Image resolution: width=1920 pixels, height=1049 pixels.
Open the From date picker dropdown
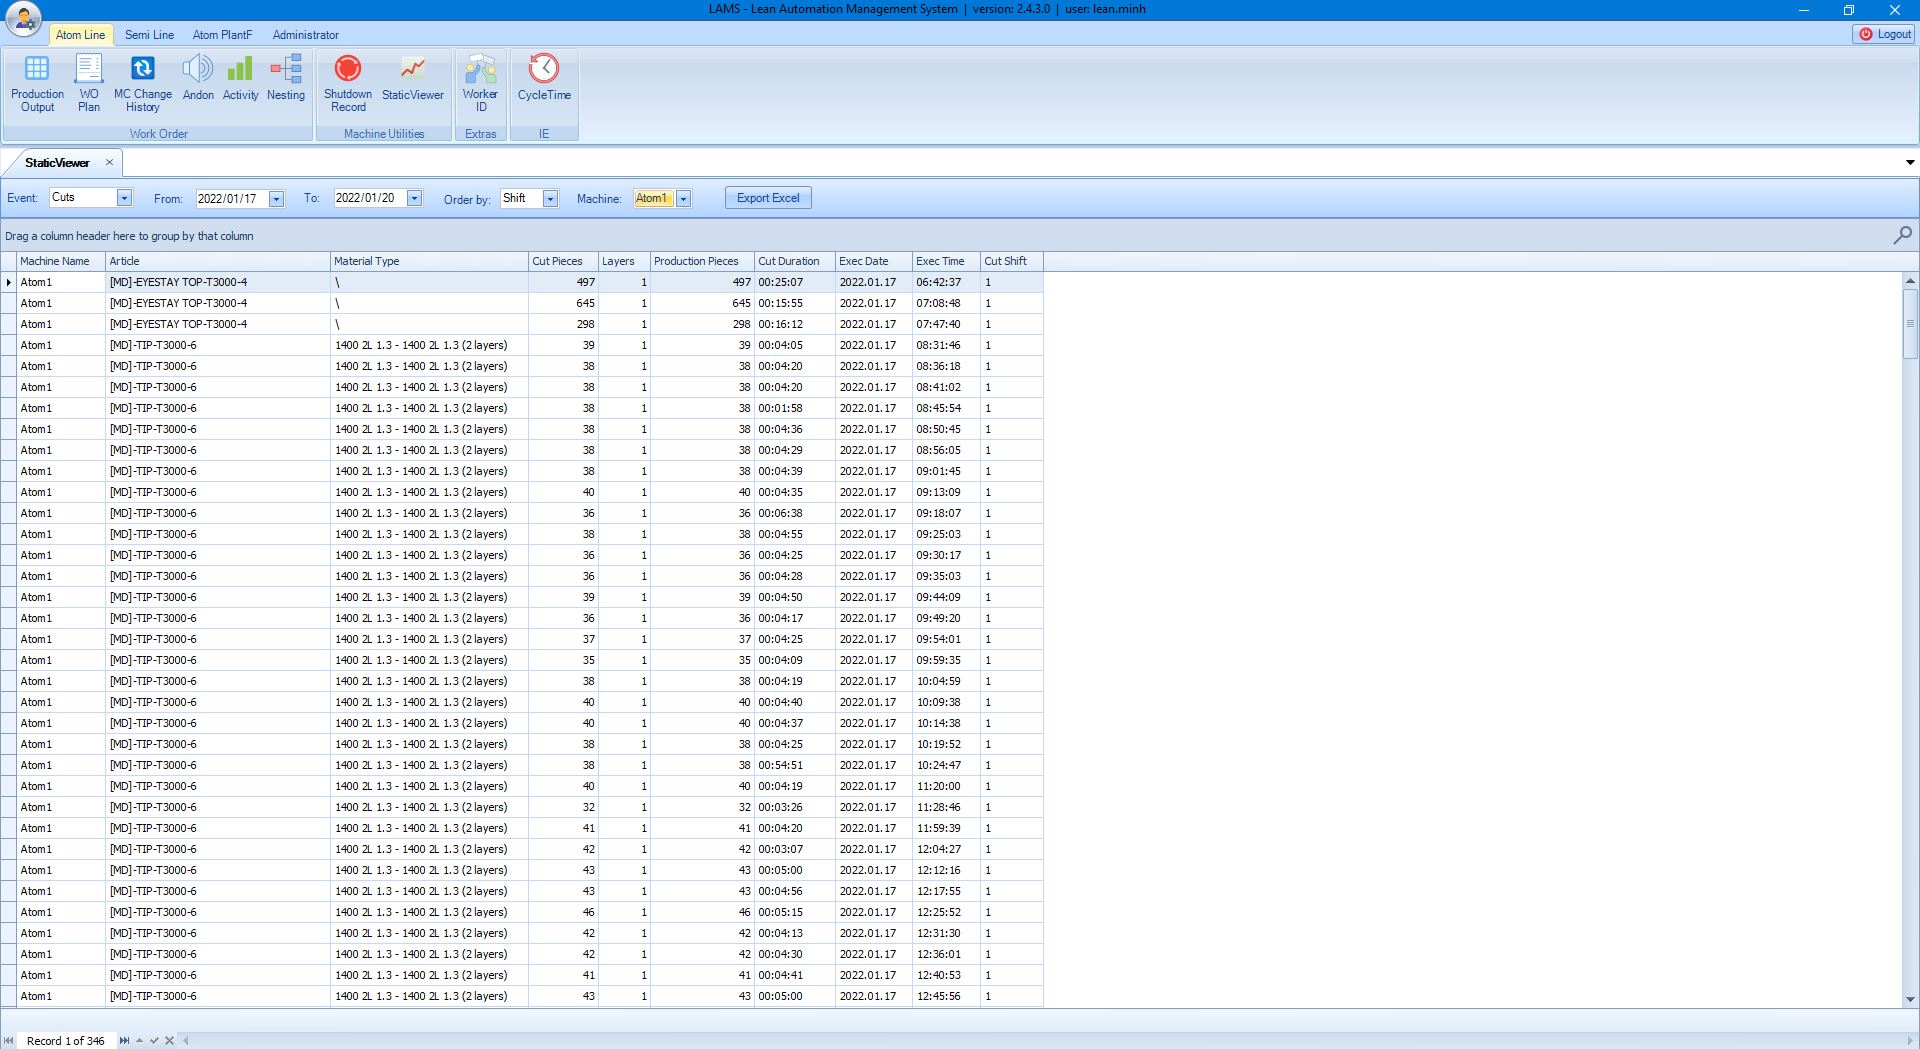pos(276,199)
